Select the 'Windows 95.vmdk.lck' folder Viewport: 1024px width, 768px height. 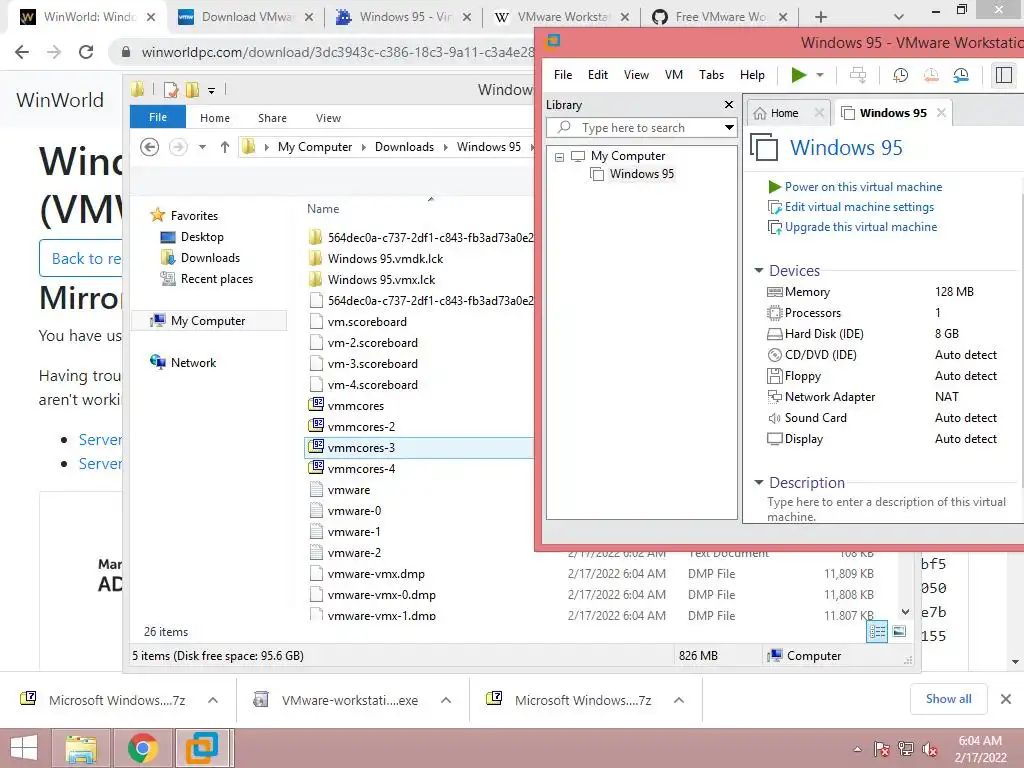[x=385, y=259]
